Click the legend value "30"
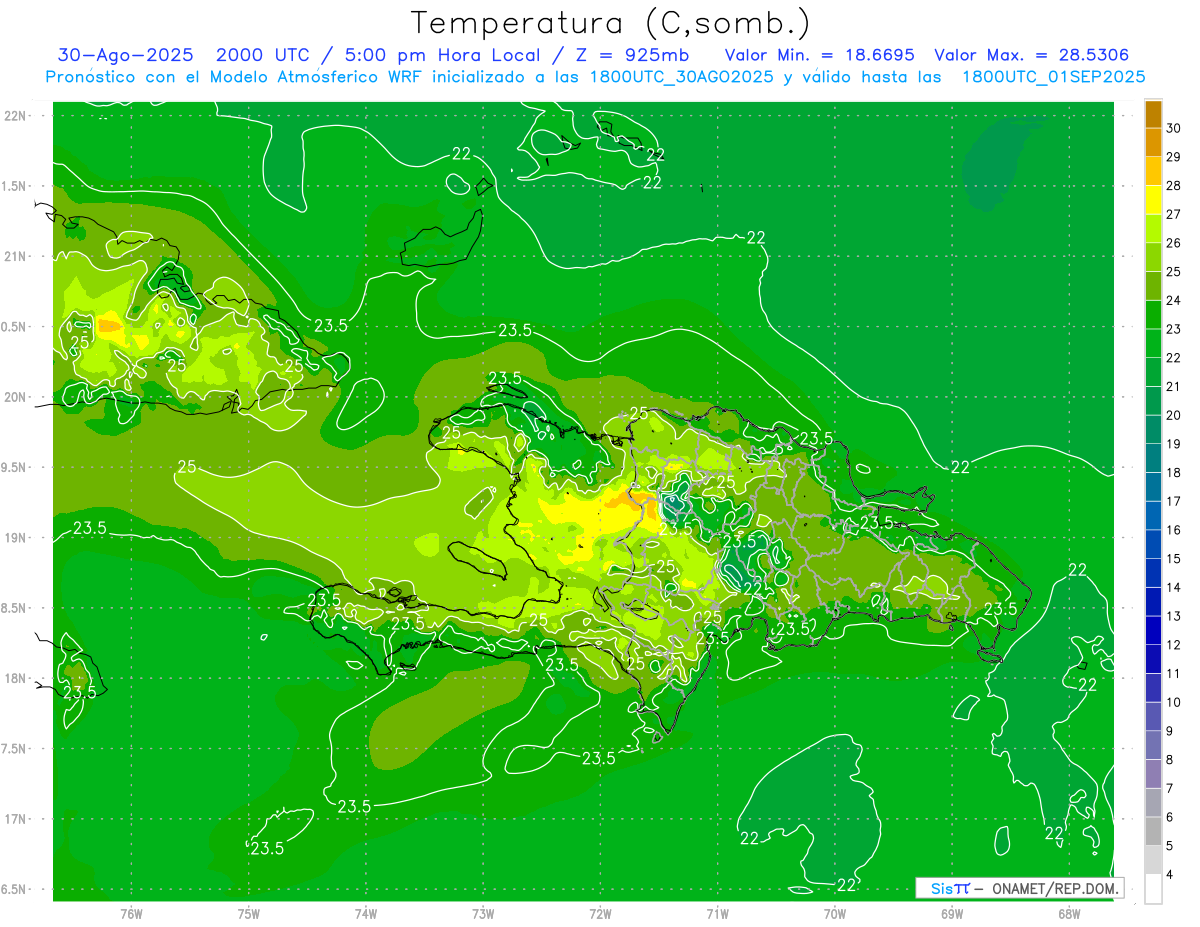Viewport: 1200px width, 927px height. coord(1174,128)
